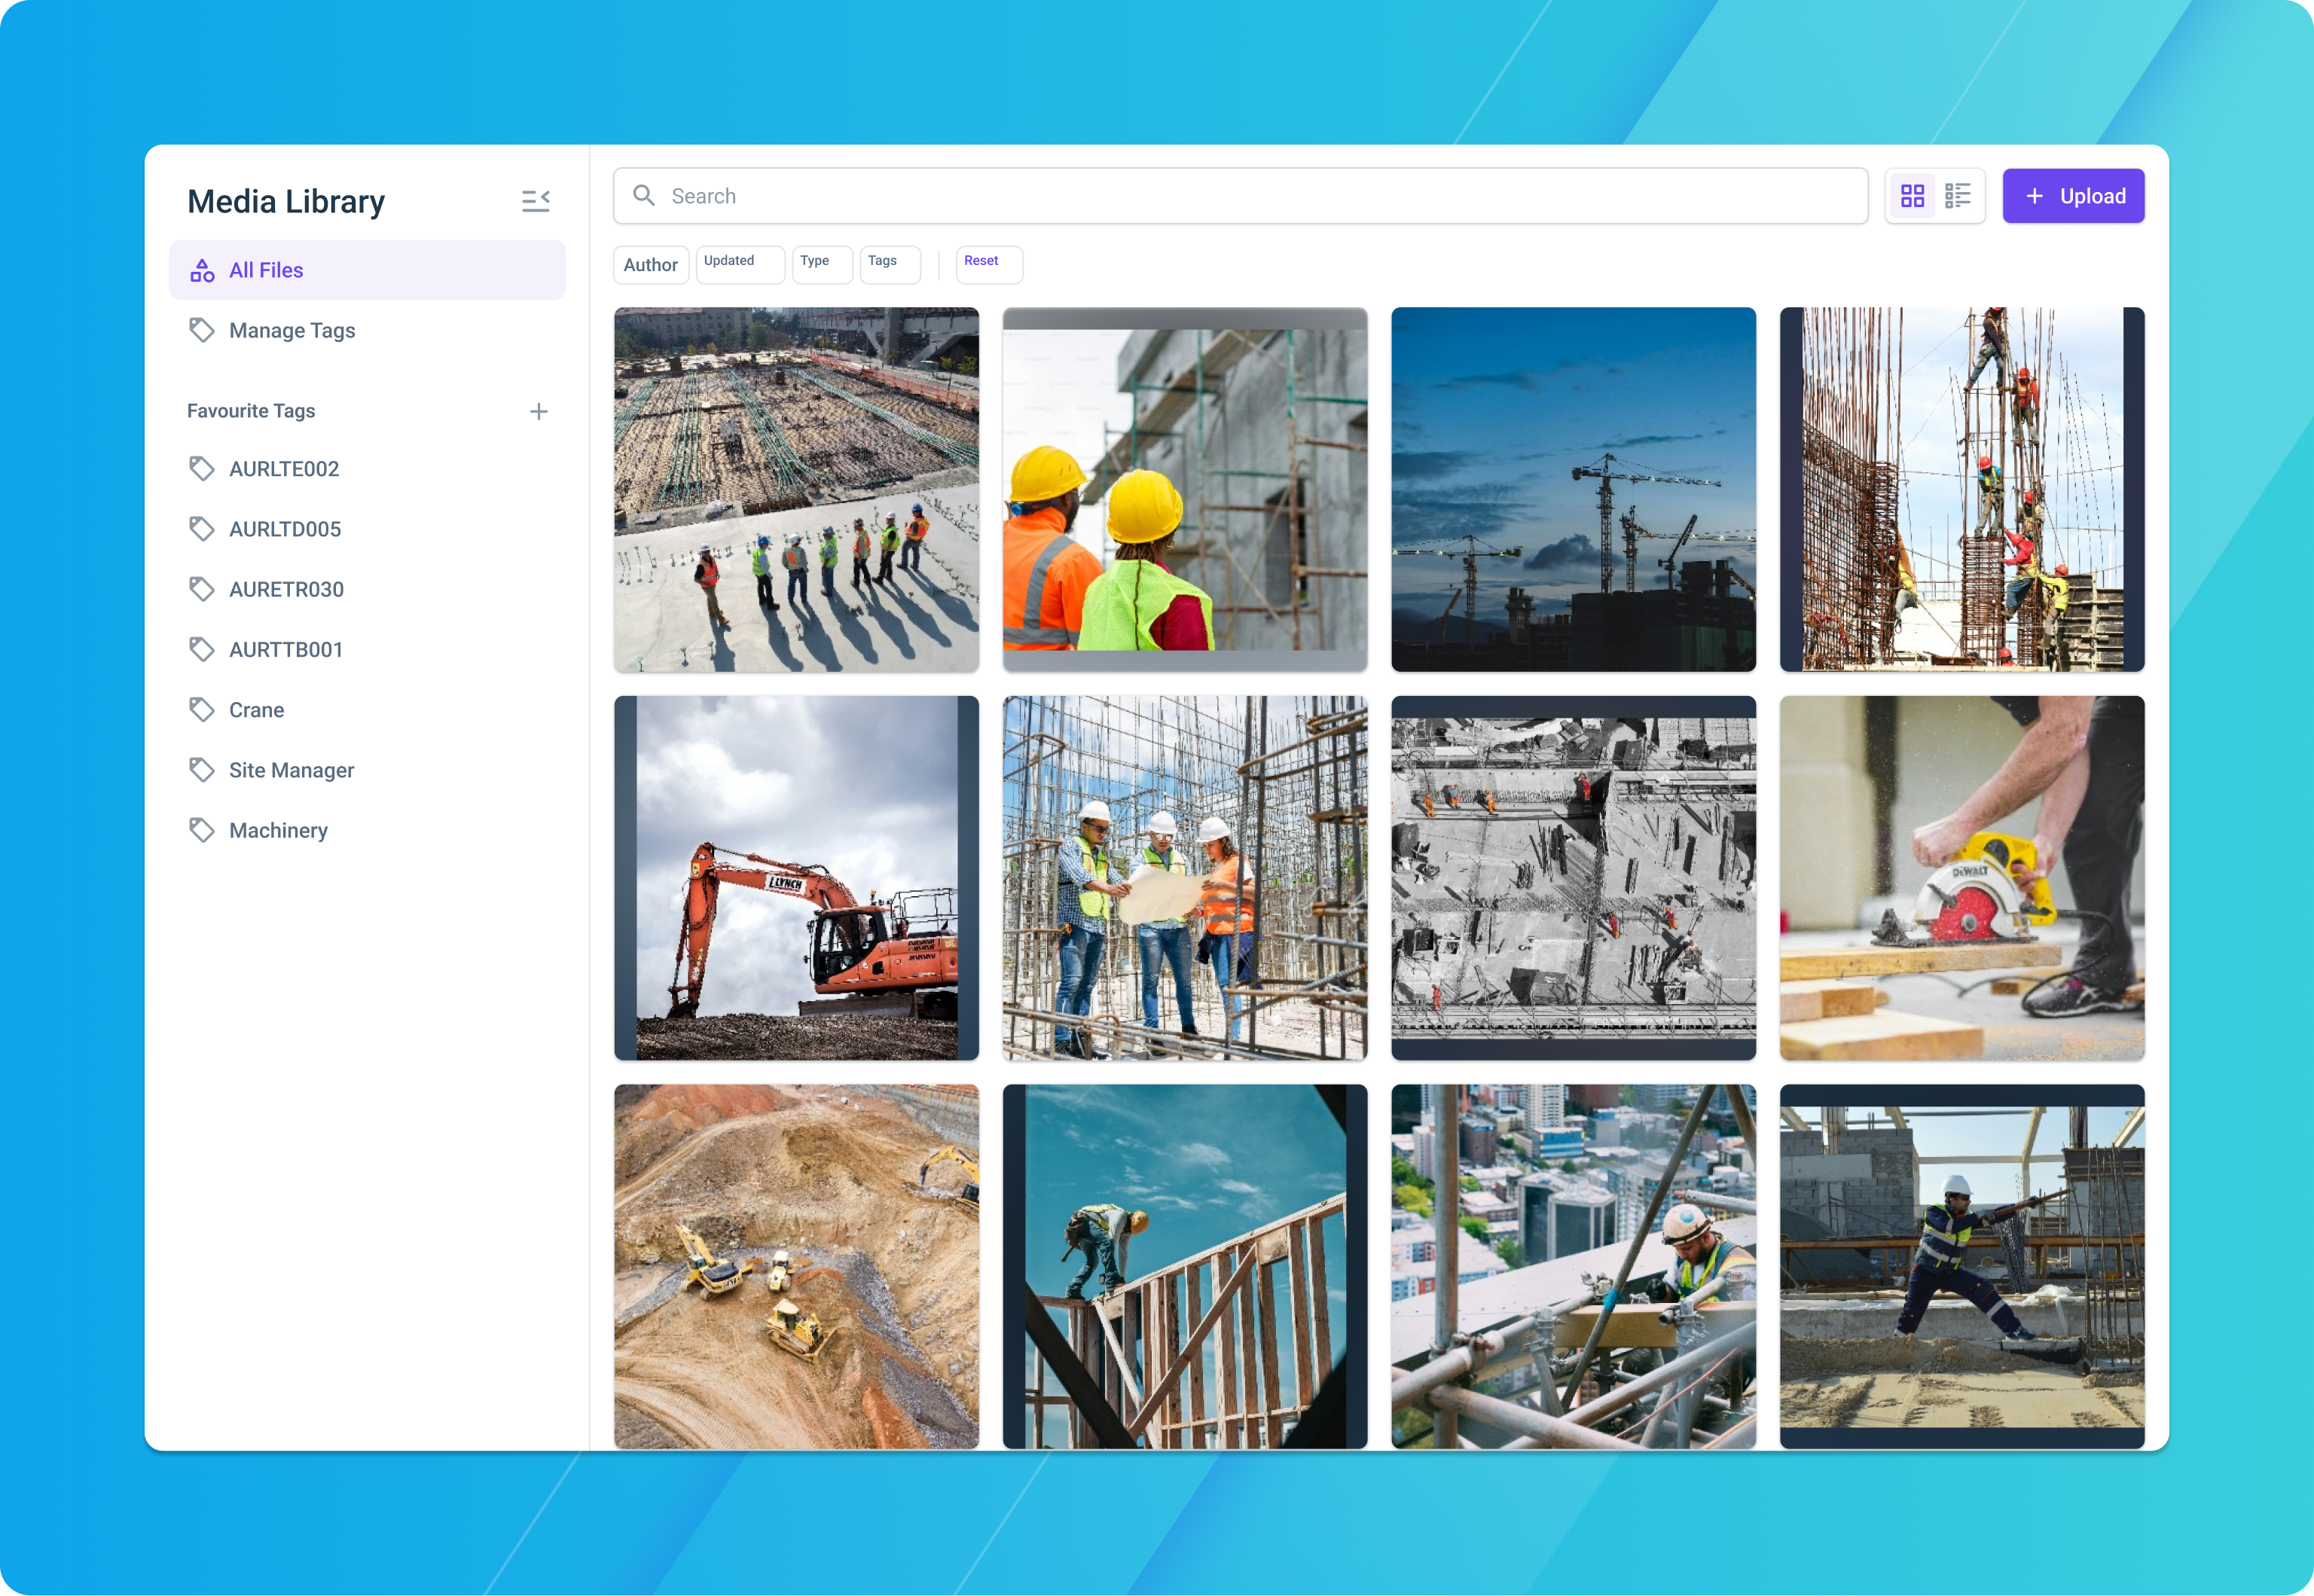
Task: Add a new favourite tag
Action: coord(538,411)
